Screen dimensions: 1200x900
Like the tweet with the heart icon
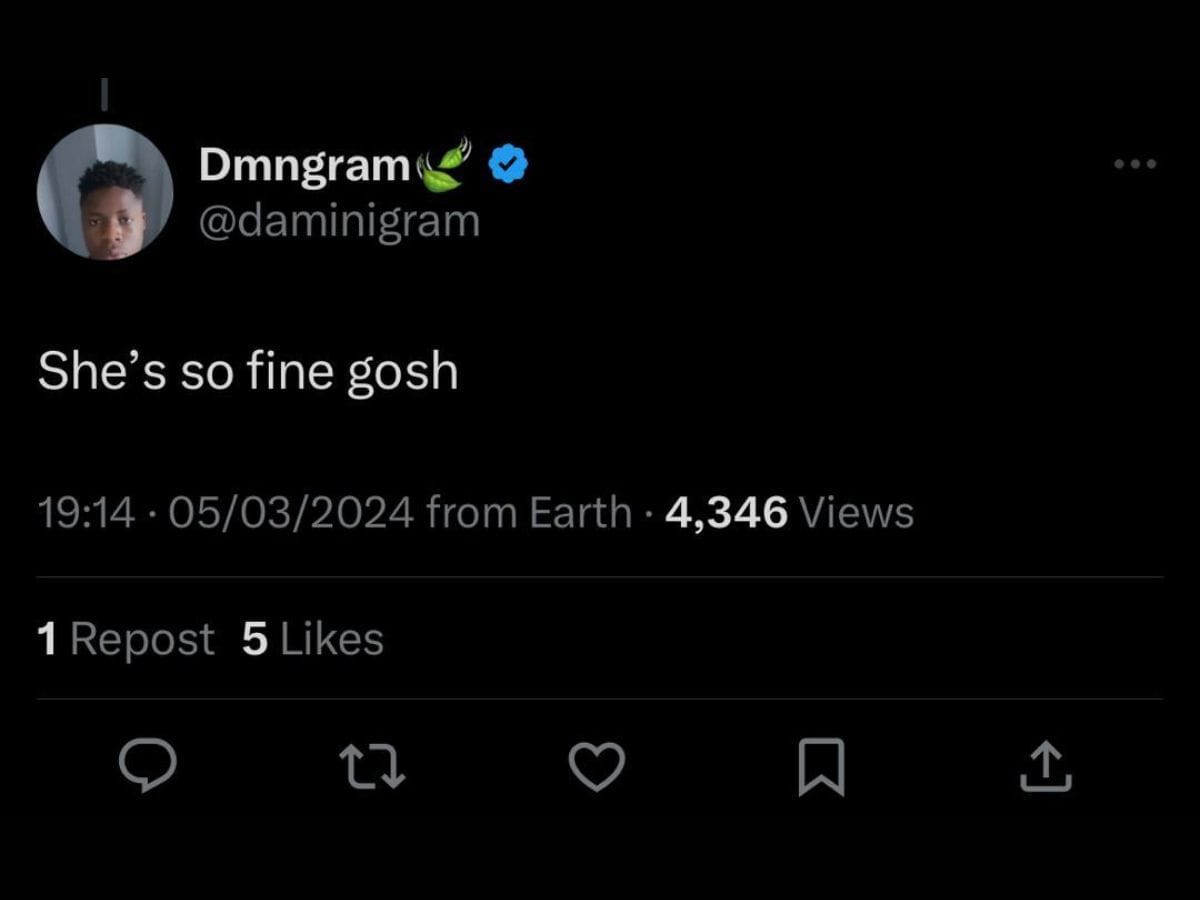[x=597, y=767]
